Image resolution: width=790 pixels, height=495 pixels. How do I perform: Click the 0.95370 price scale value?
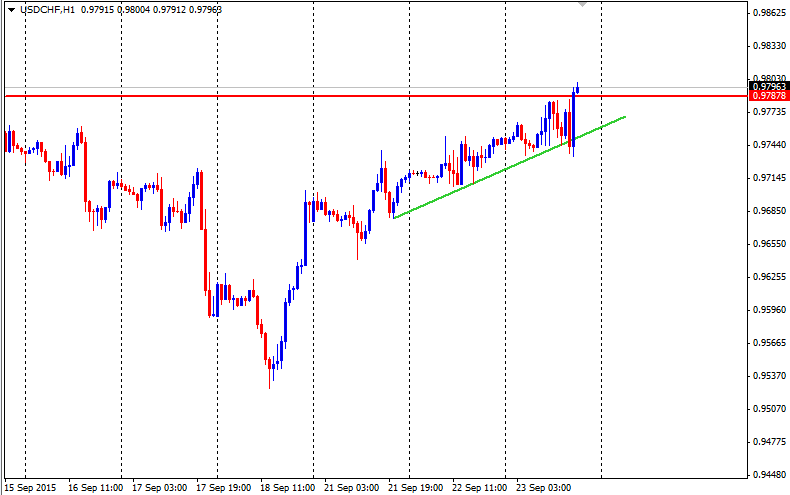pos(769,376)
